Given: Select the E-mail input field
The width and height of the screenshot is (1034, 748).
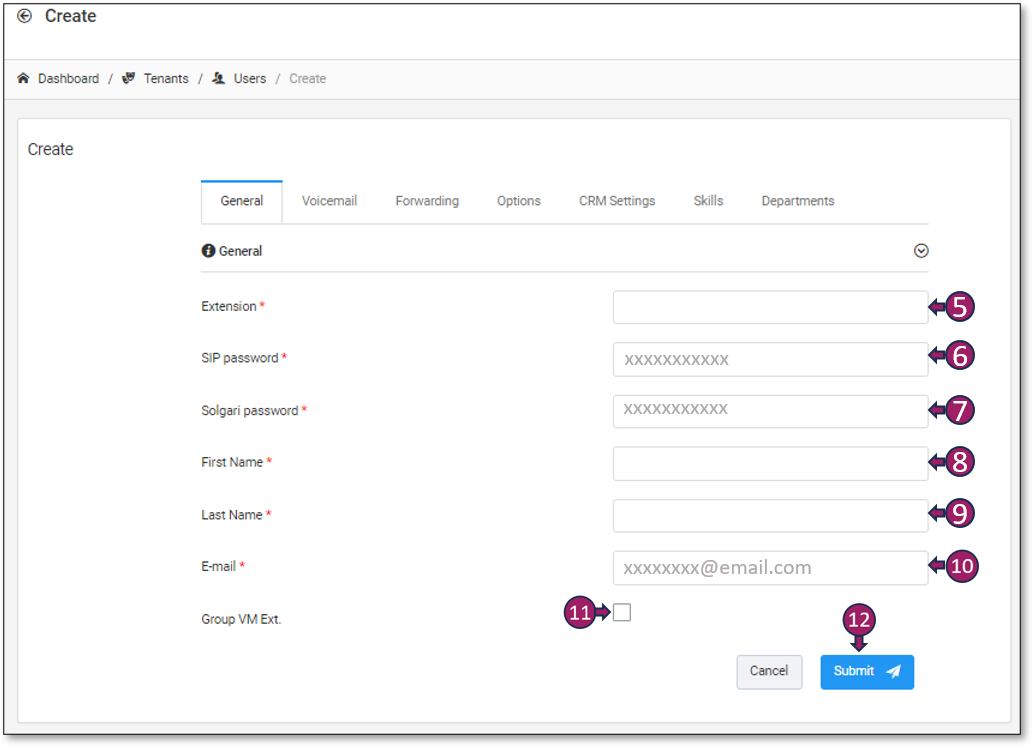Looking at the screenshot, I should pyautogui.click(x=770, y=568).
